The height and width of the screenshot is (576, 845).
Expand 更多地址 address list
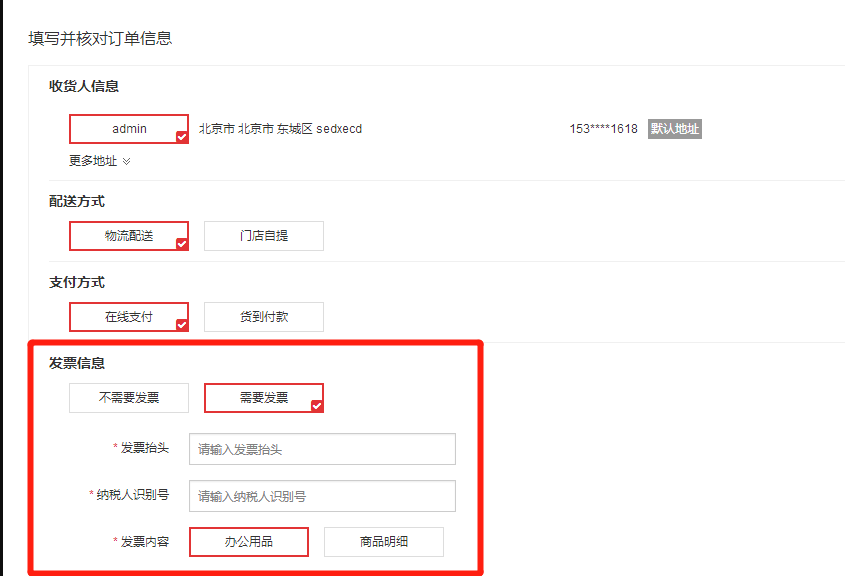coord(100,161)
